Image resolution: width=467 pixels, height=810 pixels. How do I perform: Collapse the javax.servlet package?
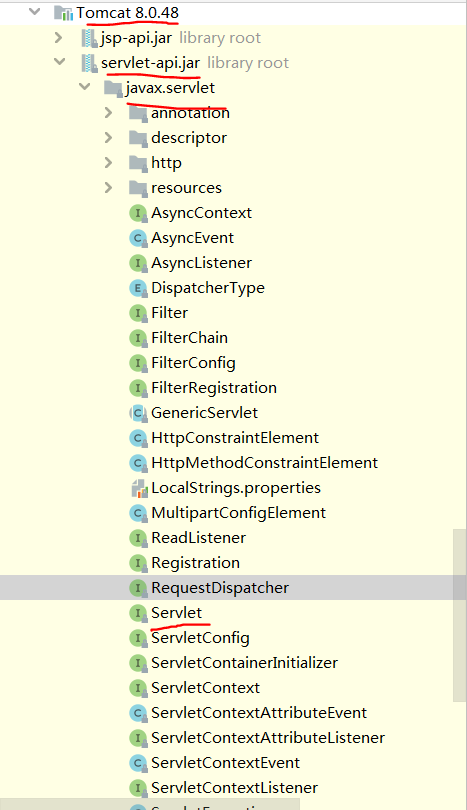[85, 87]
